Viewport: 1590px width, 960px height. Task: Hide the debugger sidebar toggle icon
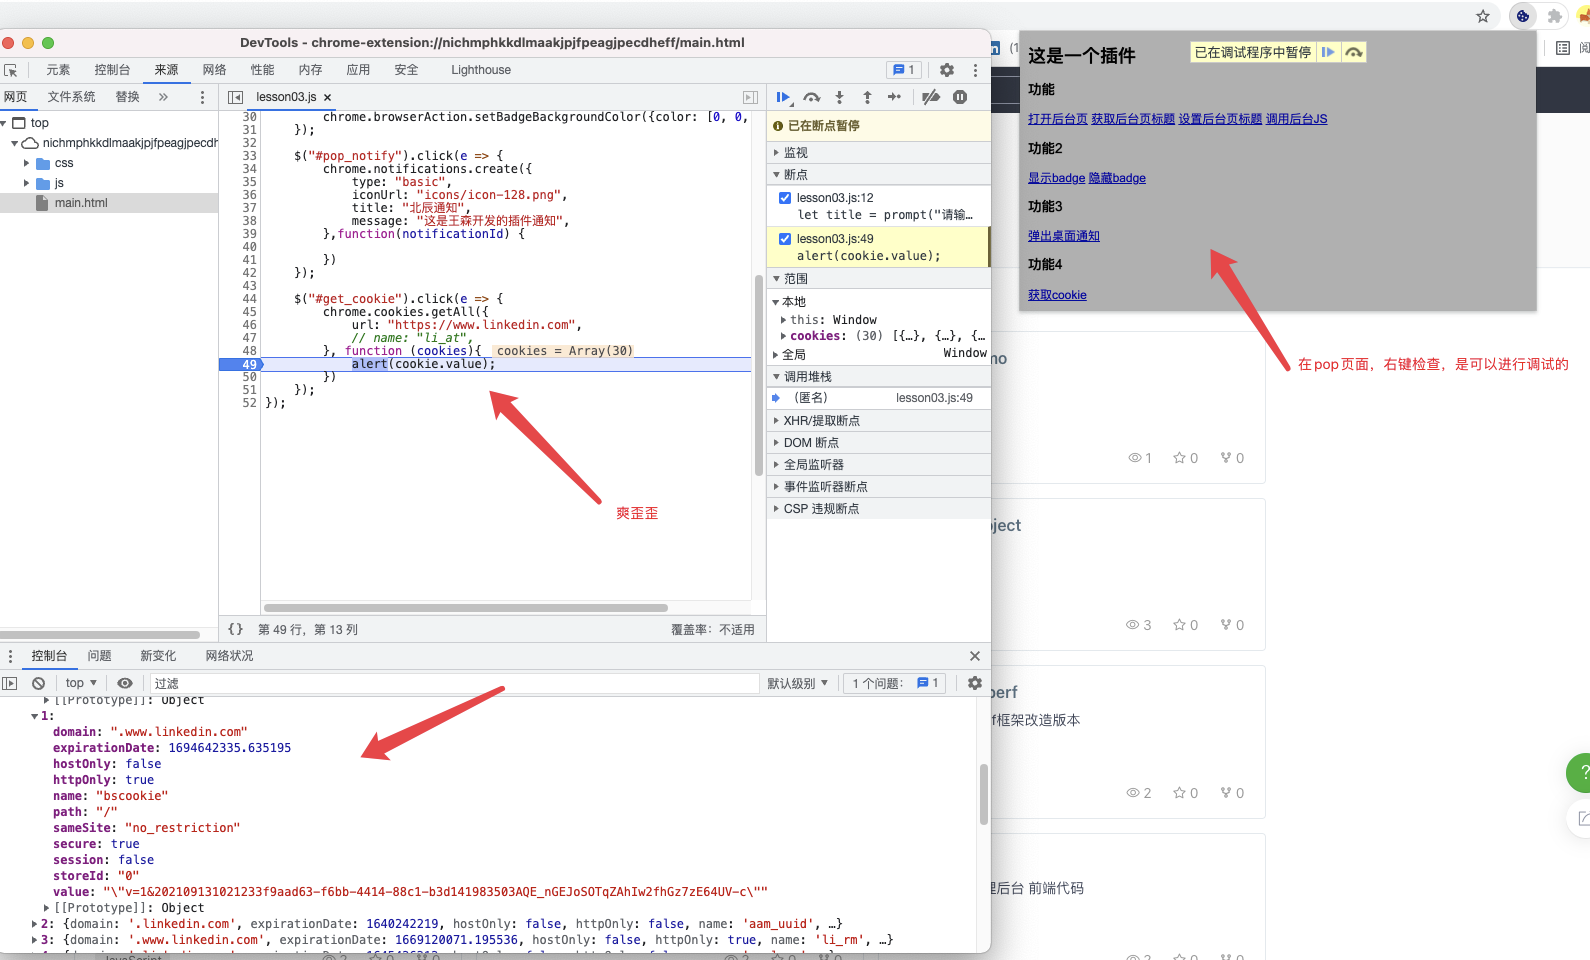pos(750,97)
